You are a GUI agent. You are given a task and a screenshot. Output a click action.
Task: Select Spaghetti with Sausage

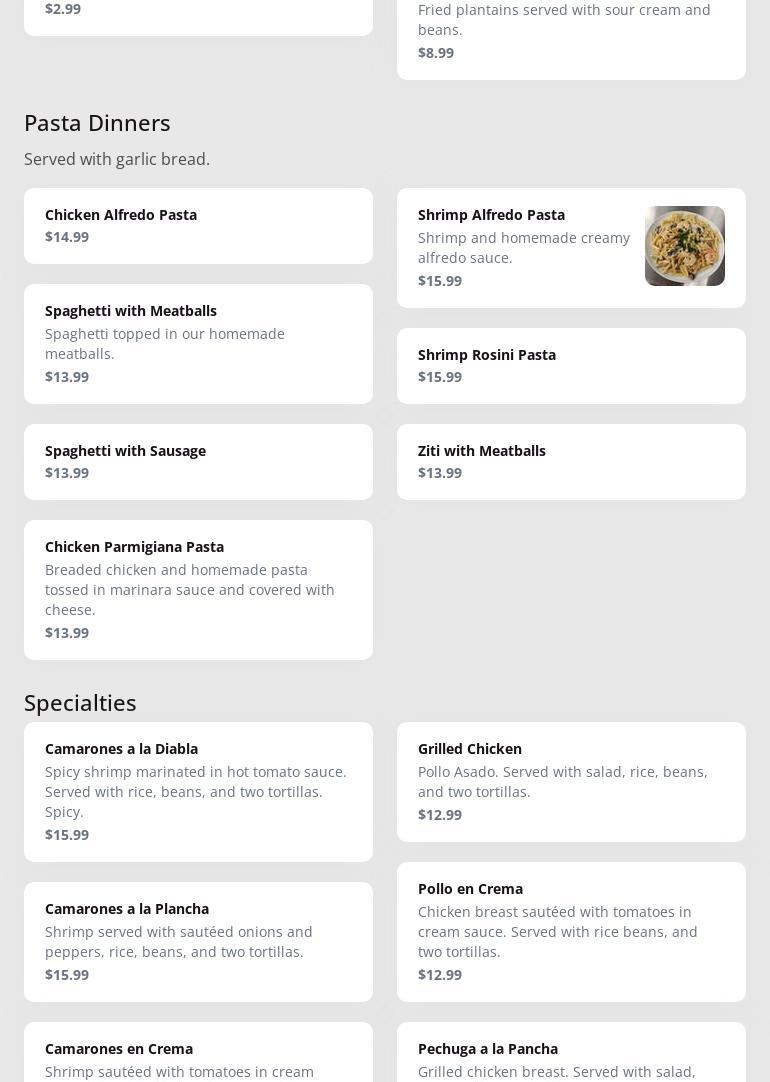click(x=198, y=461)
